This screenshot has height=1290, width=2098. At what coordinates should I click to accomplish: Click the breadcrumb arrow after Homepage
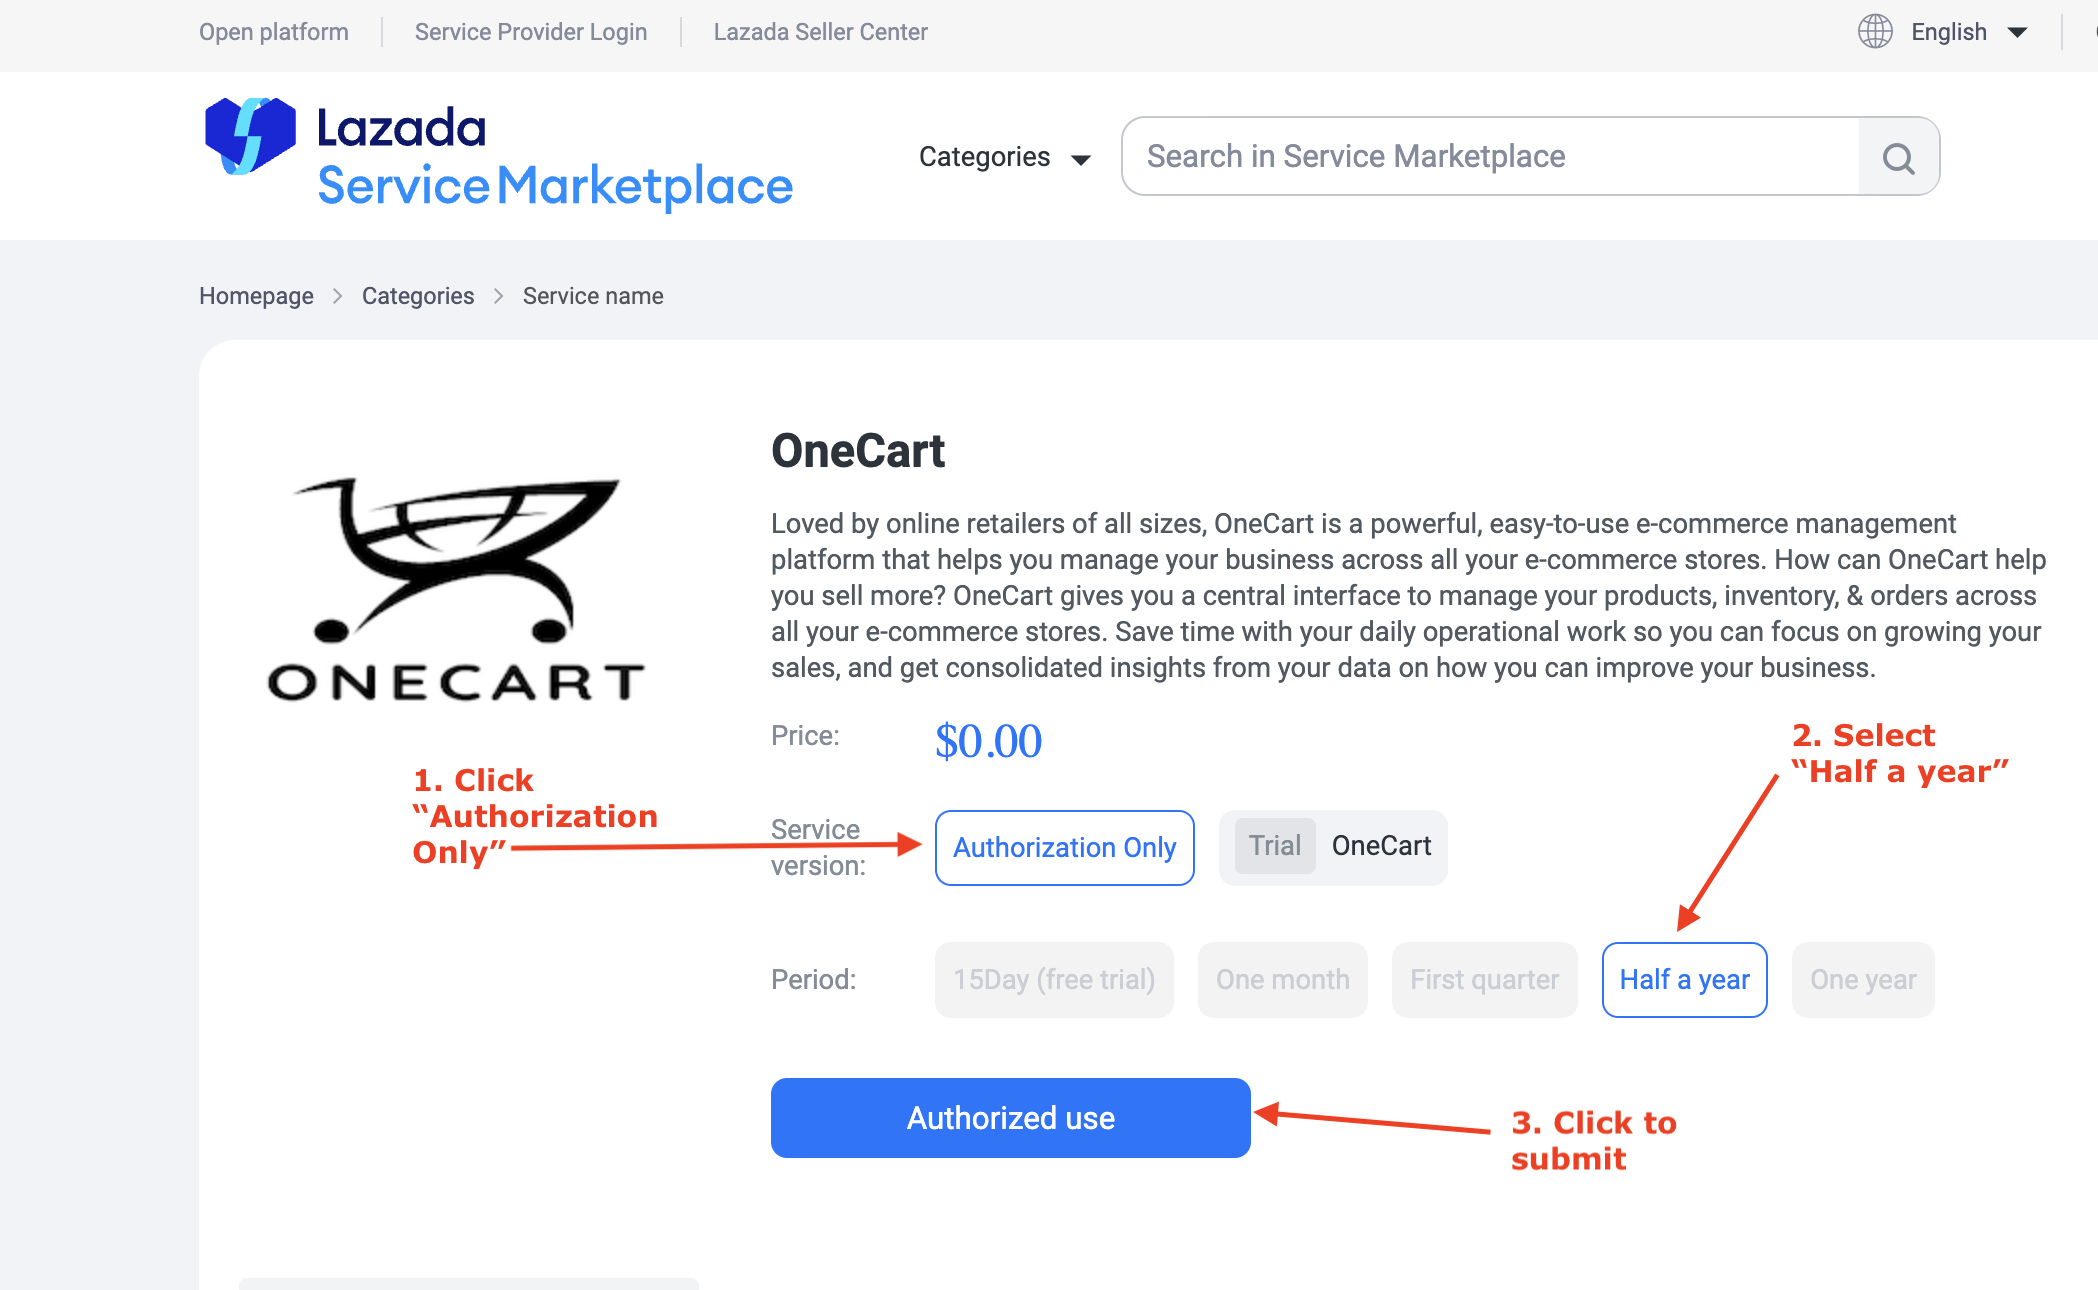point(338,296)
